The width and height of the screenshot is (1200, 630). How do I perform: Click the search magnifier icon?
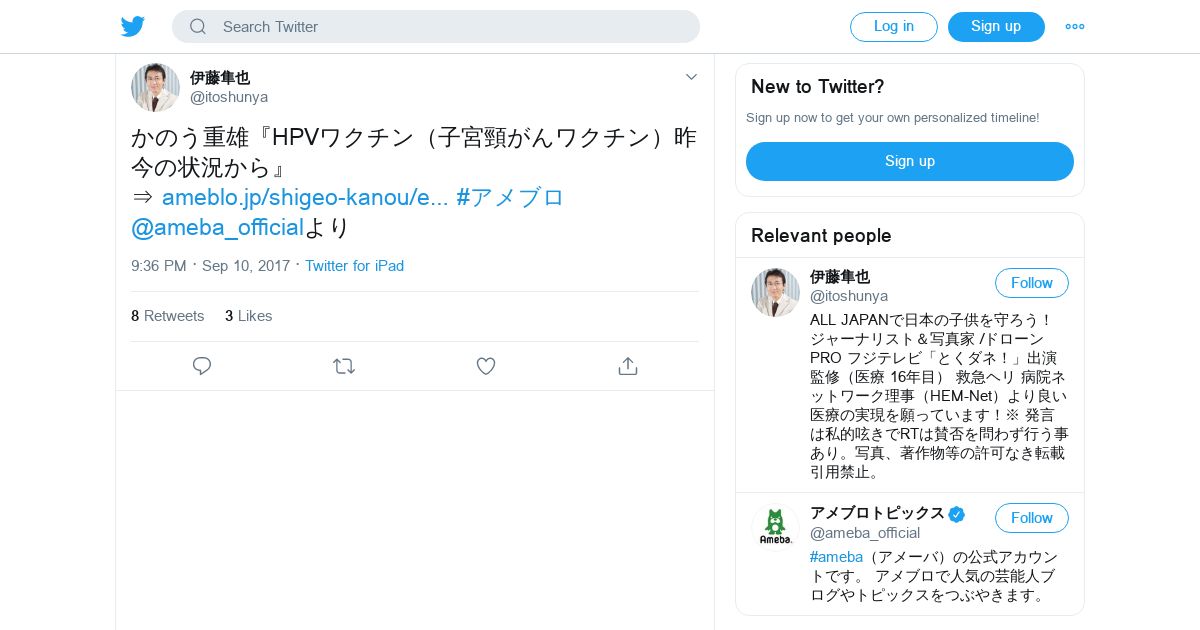[198, 27]
